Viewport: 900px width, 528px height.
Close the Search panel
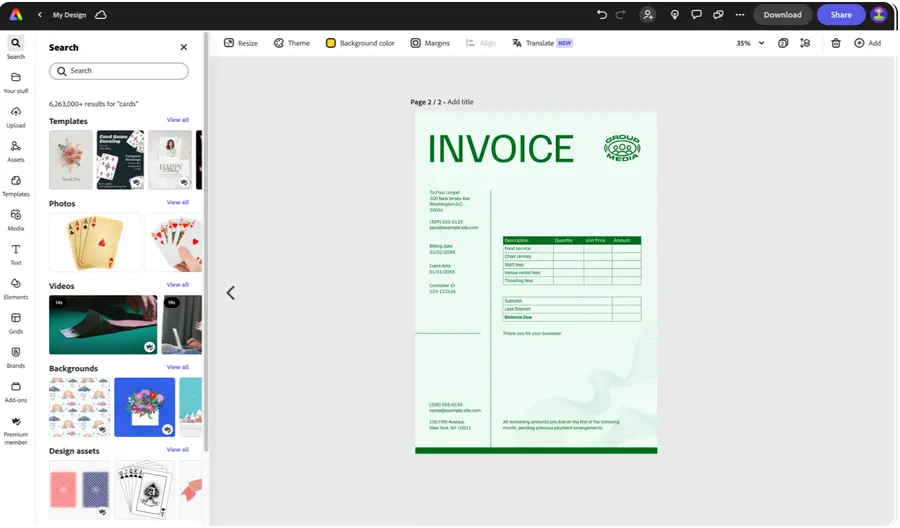click(183, 47)
